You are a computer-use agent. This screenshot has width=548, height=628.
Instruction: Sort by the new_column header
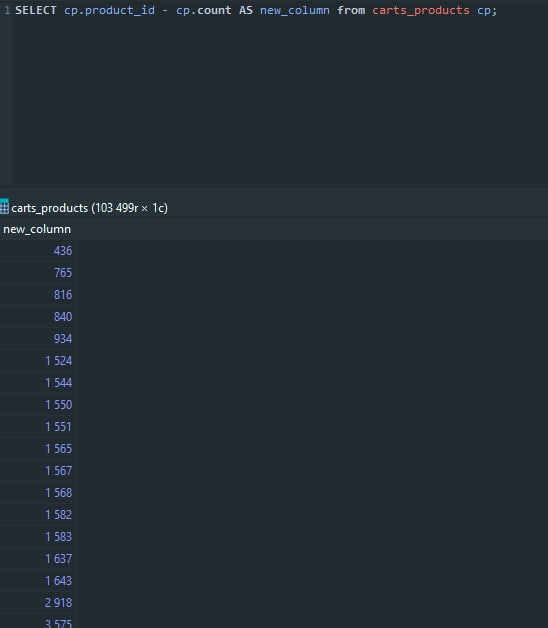pyautogui.click(x=37, y=229)
